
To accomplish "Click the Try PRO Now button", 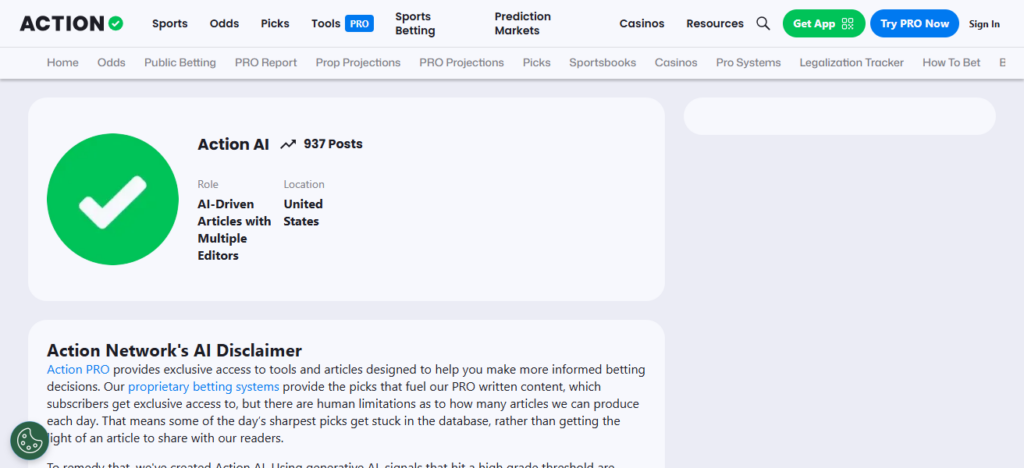I will [x=914, y=23].
